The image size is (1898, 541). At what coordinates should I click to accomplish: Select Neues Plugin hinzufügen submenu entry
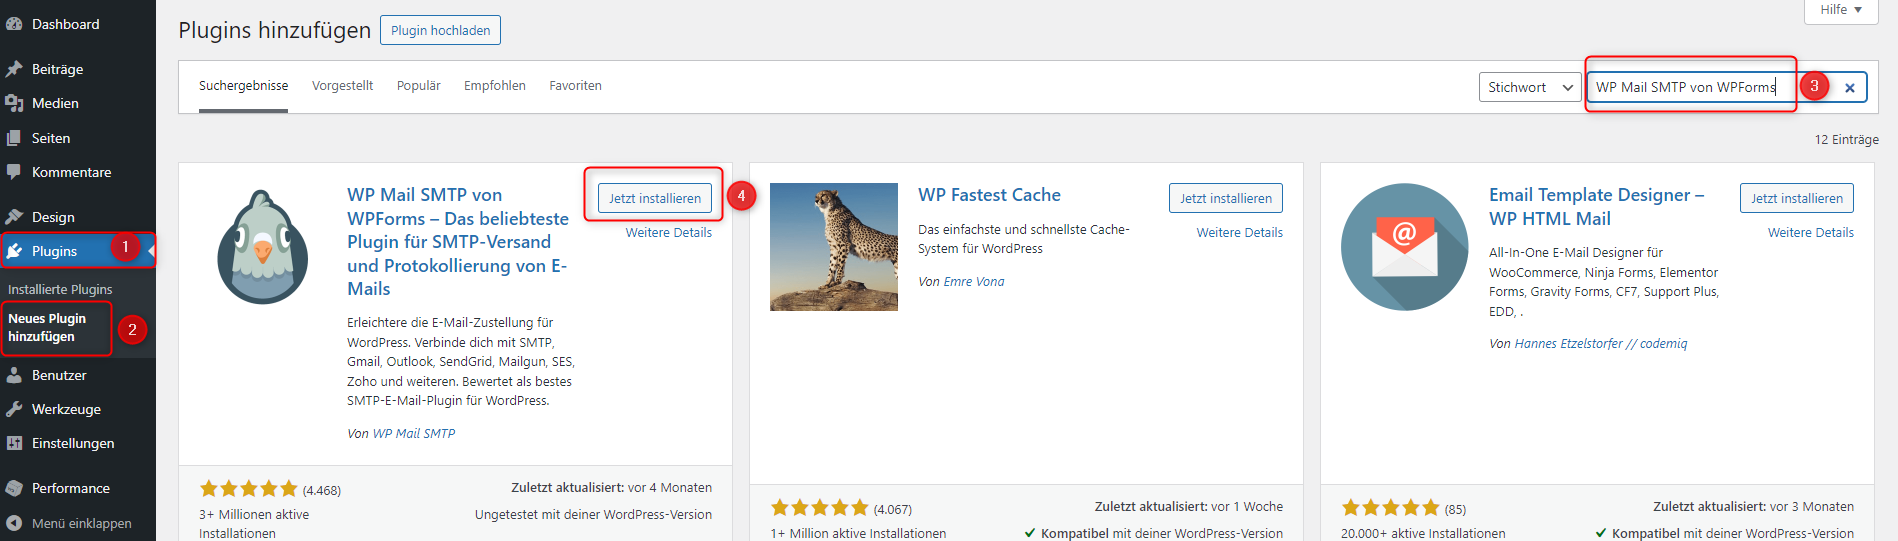tap(47, 327)
